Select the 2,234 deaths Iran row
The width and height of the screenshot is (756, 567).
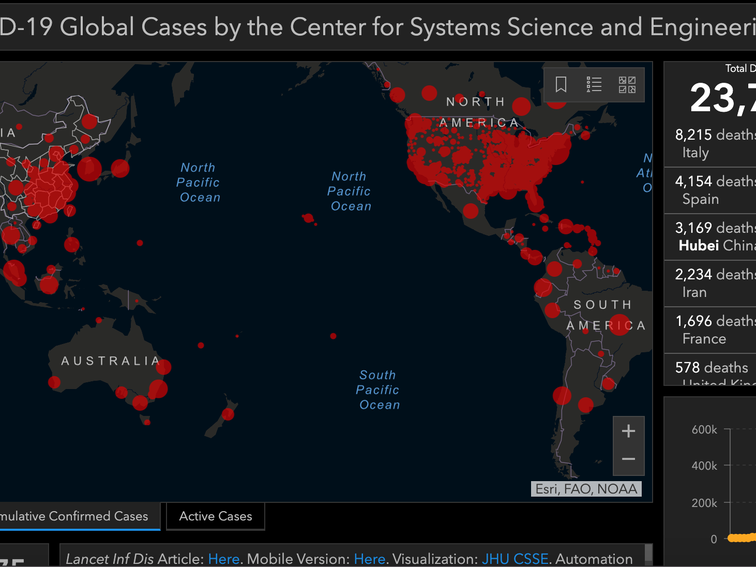coord(710,283)
